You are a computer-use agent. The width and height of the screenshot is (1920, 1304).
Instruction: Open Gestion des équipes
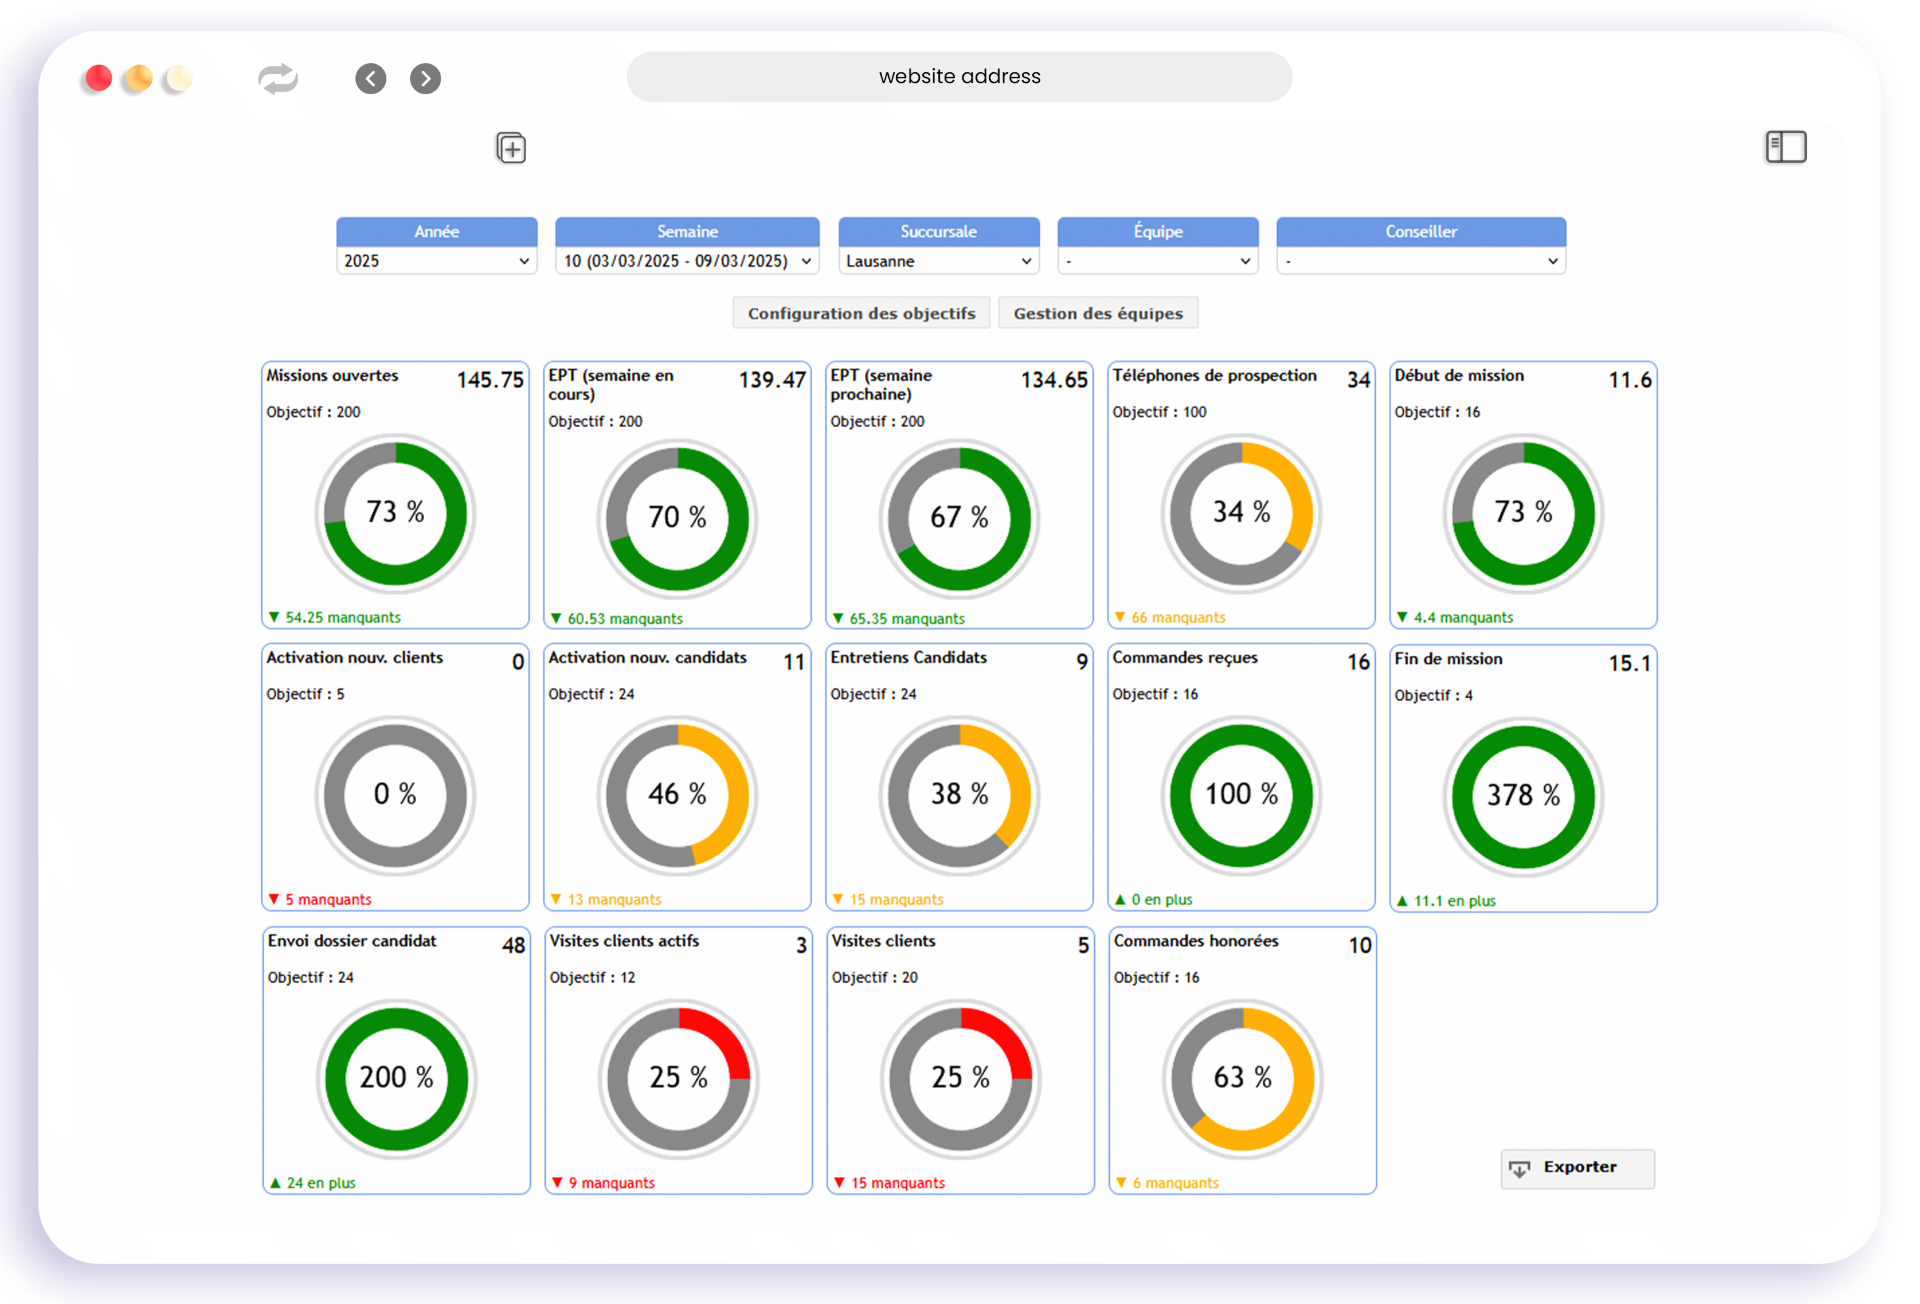coord(1098,313)
